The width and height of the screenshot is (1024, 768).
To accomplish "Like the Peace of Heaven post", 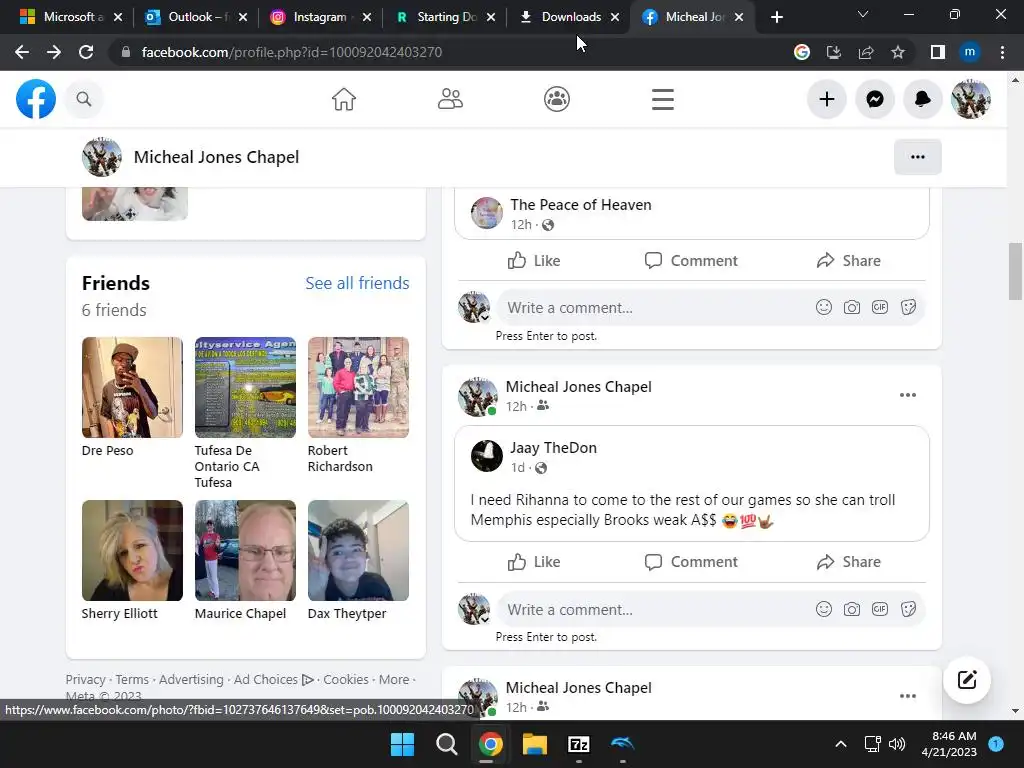I will pyautogui.click(x=534, y=261).
